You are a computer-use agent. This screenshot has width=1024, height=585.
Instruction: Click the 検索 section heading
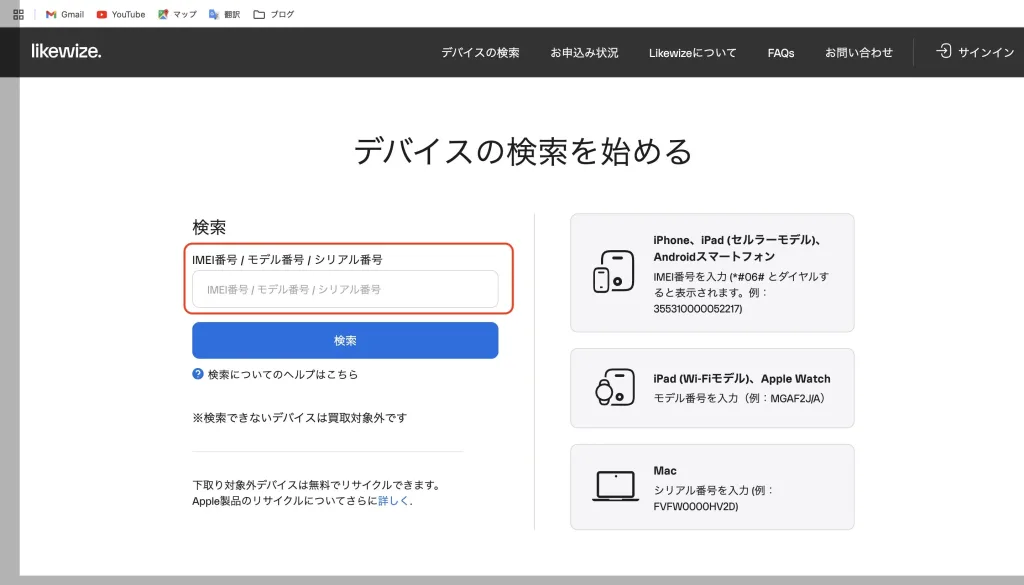pos(209,227)
